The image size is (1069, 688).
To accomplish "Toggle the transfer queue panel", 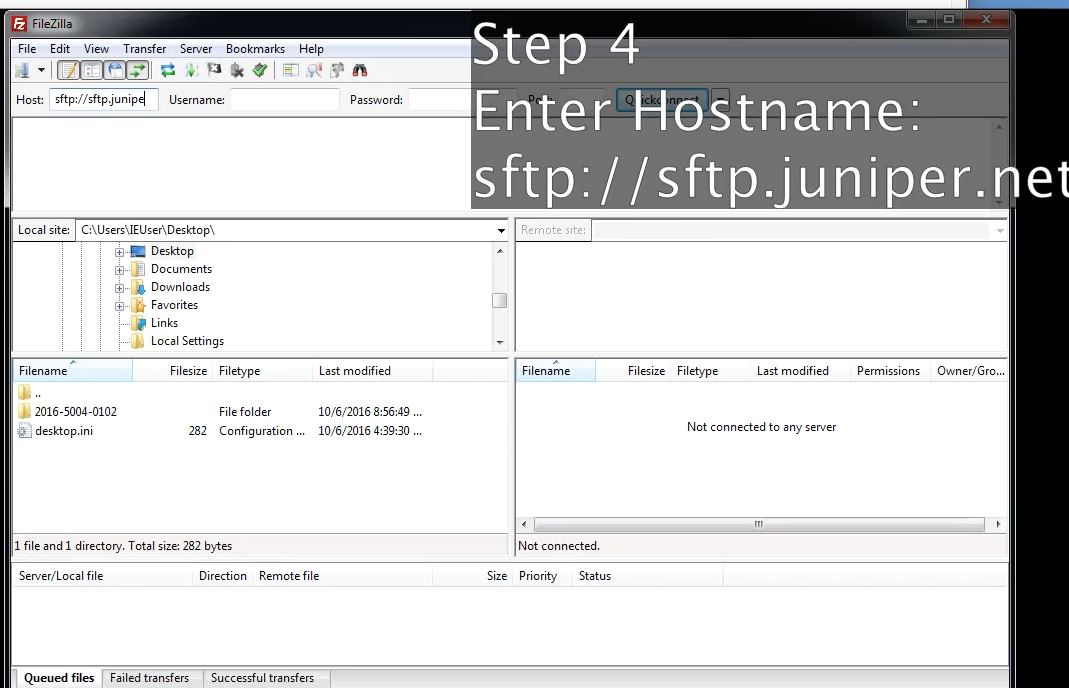I will 136,70.
